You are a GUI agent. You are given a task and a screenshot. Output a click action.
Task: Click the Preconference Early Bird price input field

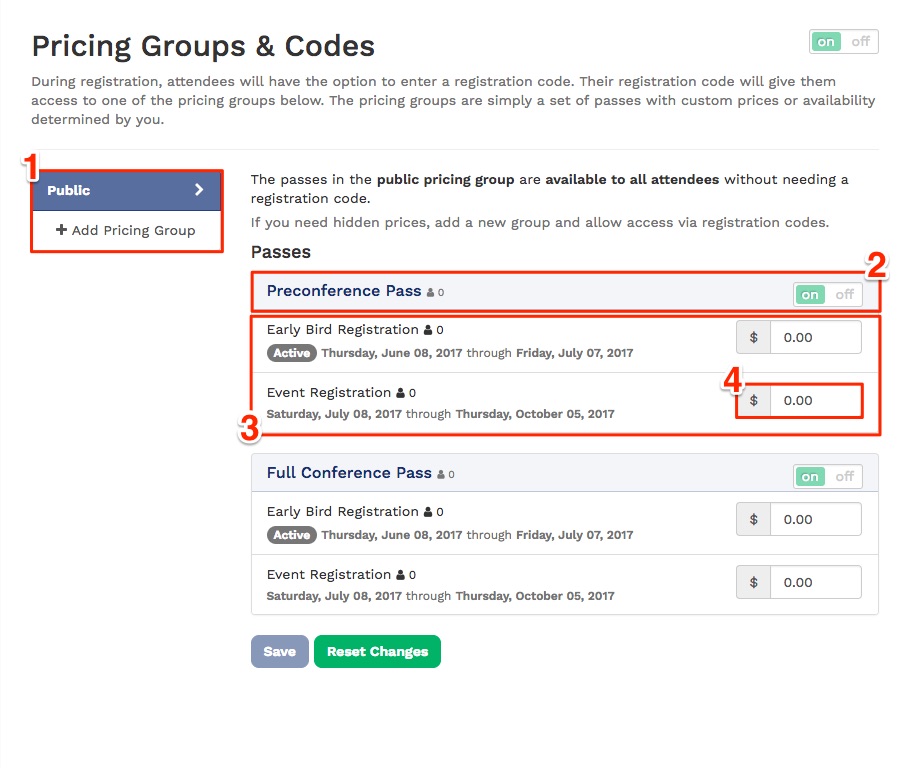coord(816,337)
